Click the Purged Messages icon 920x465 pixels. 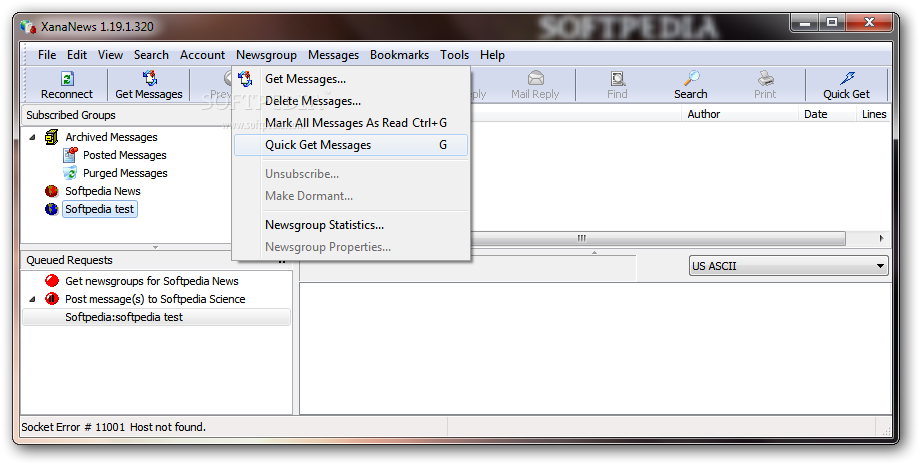point(70,173)
